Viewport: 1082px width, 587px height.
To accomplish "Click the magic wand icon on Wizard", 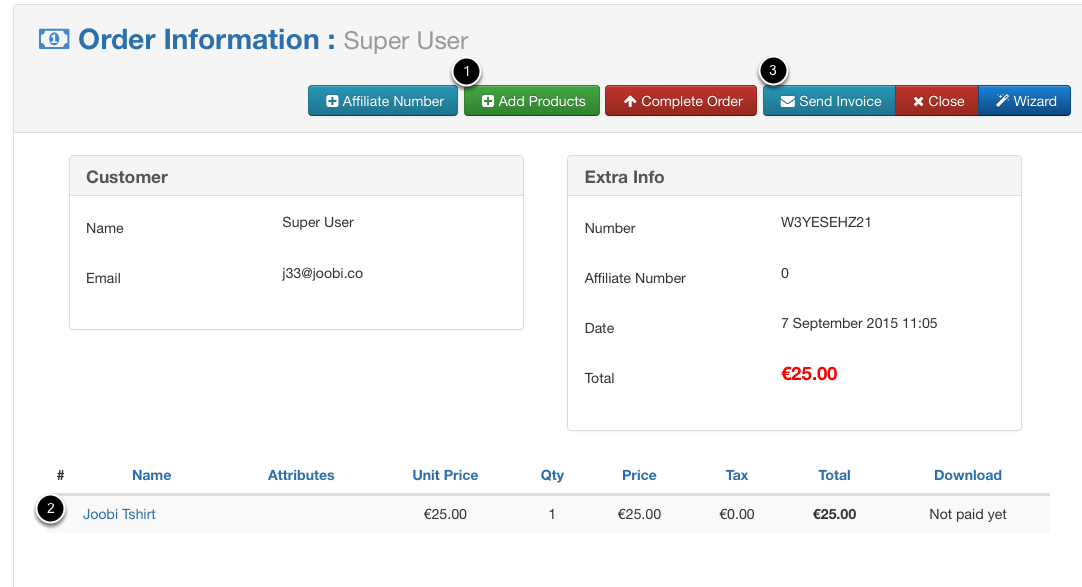I will pos(1003,101).
